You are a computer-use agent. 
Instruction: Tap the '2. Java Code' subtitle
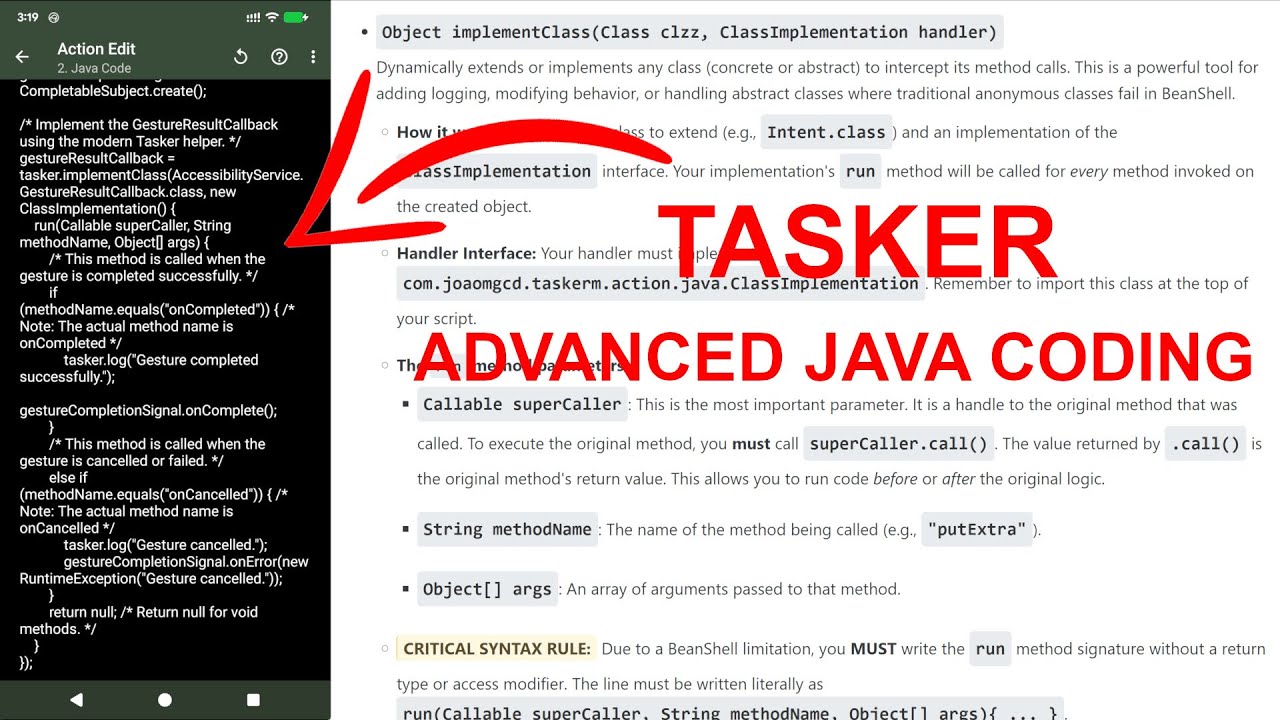94,68
